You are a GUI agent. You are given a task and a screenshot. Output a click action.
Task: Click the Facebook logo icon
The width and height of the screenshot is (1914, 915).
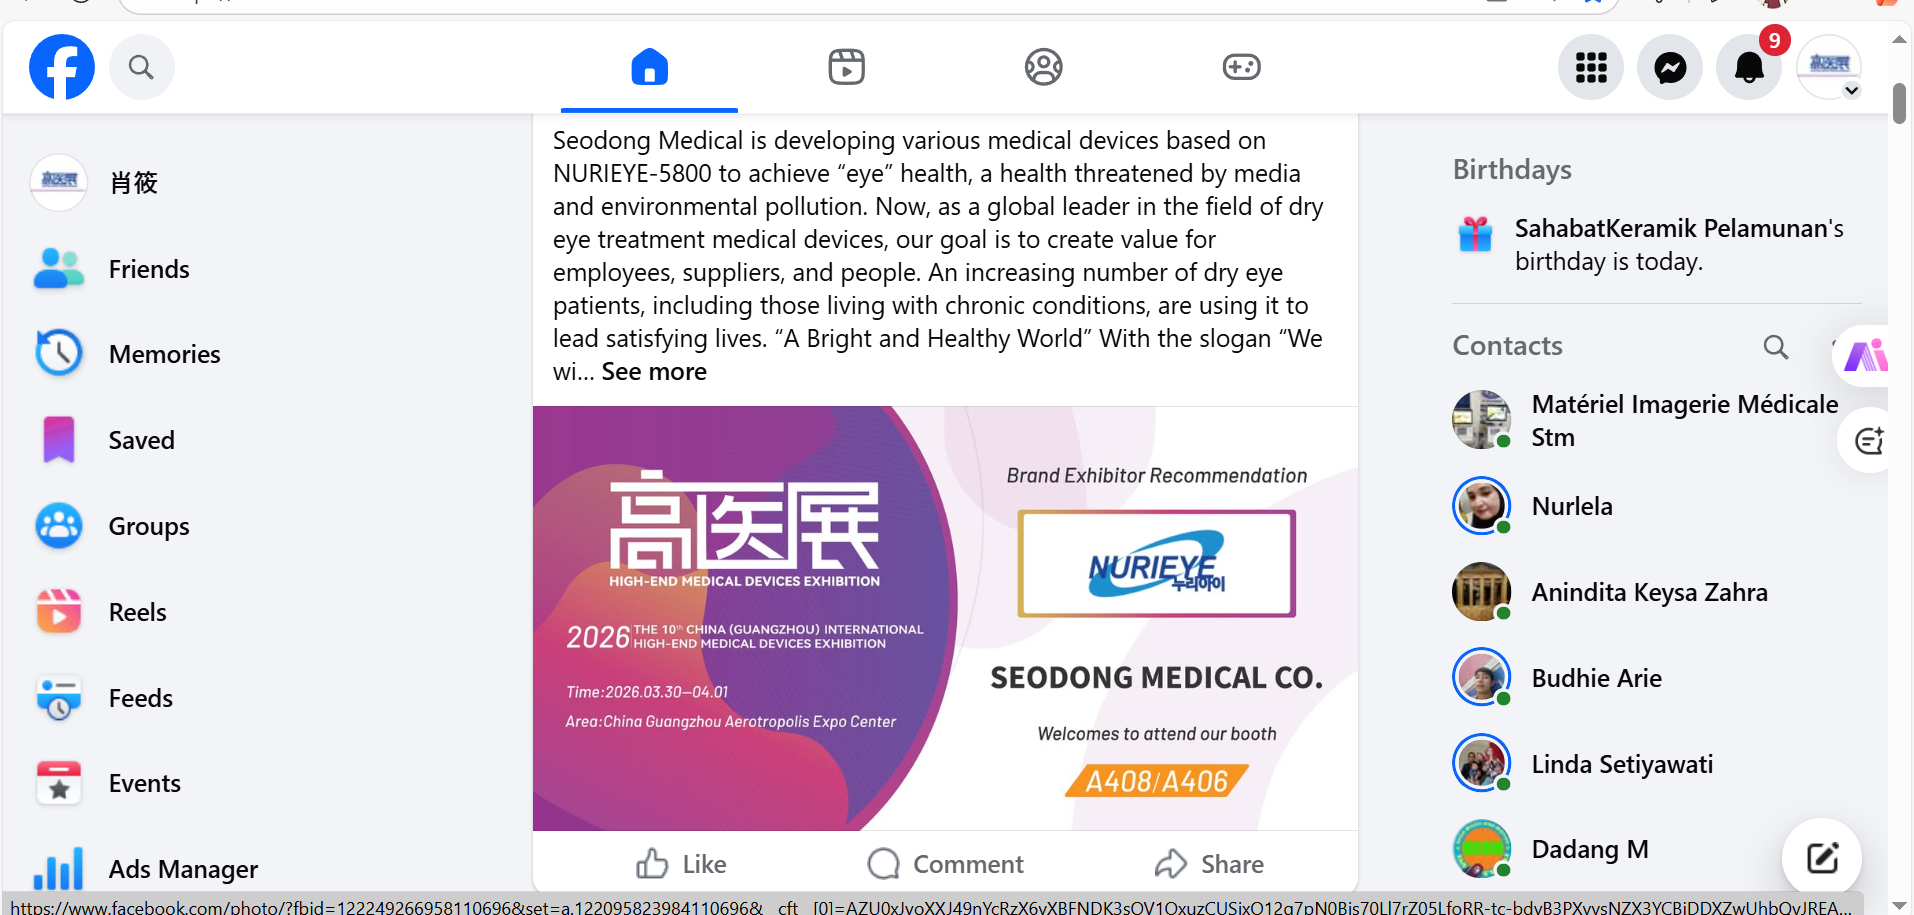62,67
